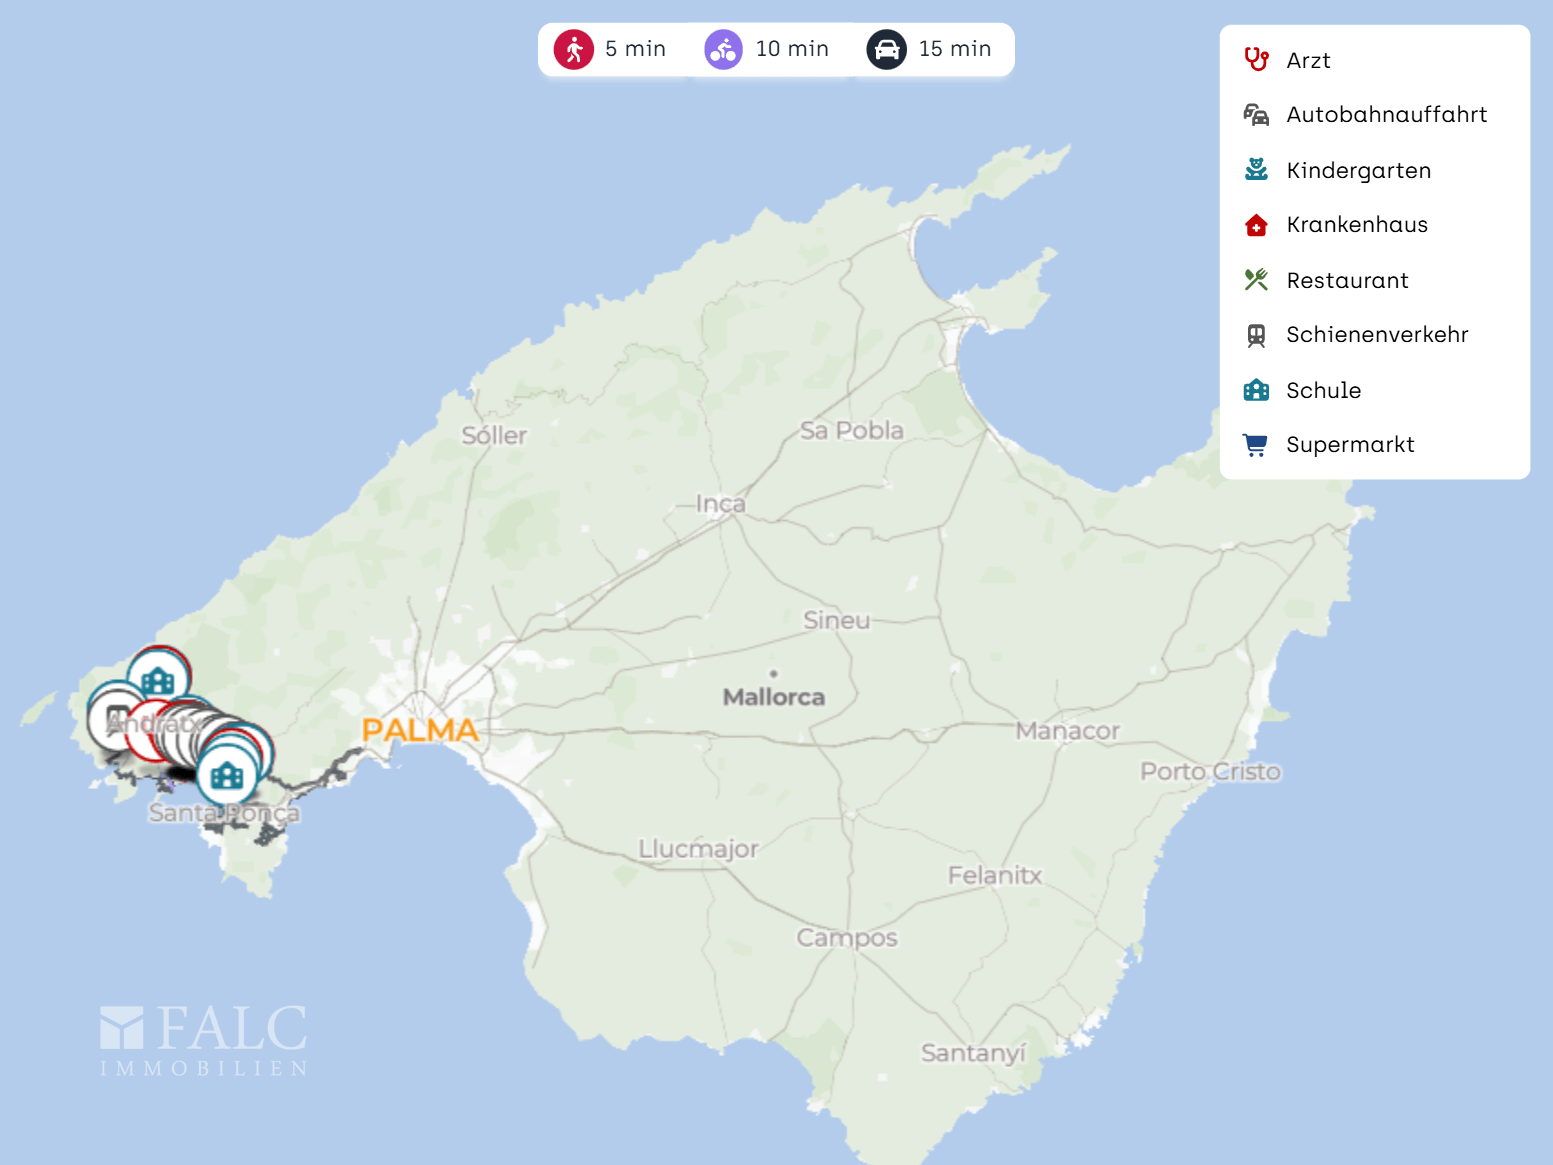Click the FALC Immobilien logo
Screen dimensions: 1553x1165
pos(204,1040)
